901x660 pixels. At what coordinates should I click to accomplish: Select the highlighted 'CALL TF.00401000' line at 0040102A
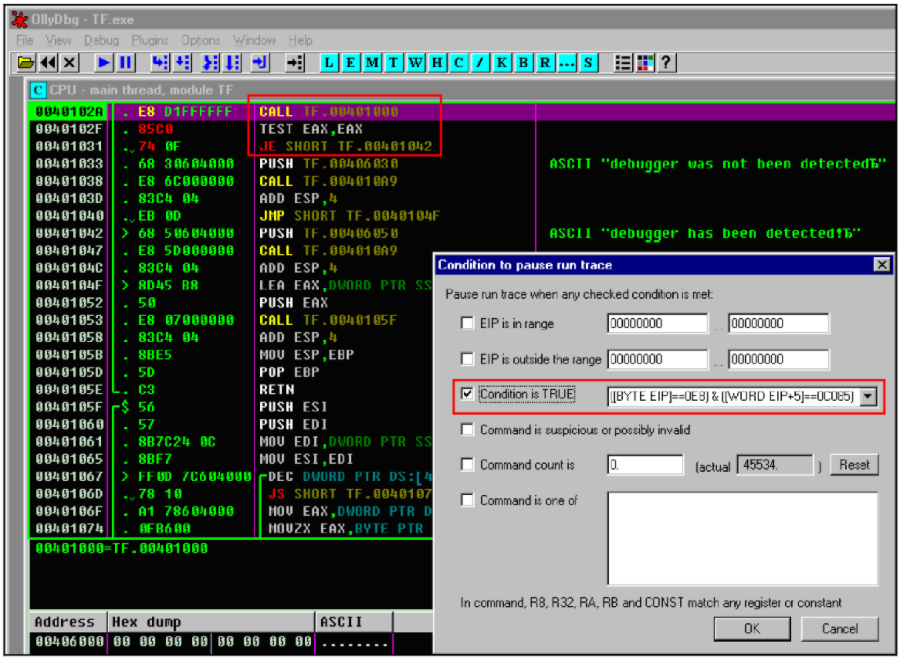(x=461, y=111)
